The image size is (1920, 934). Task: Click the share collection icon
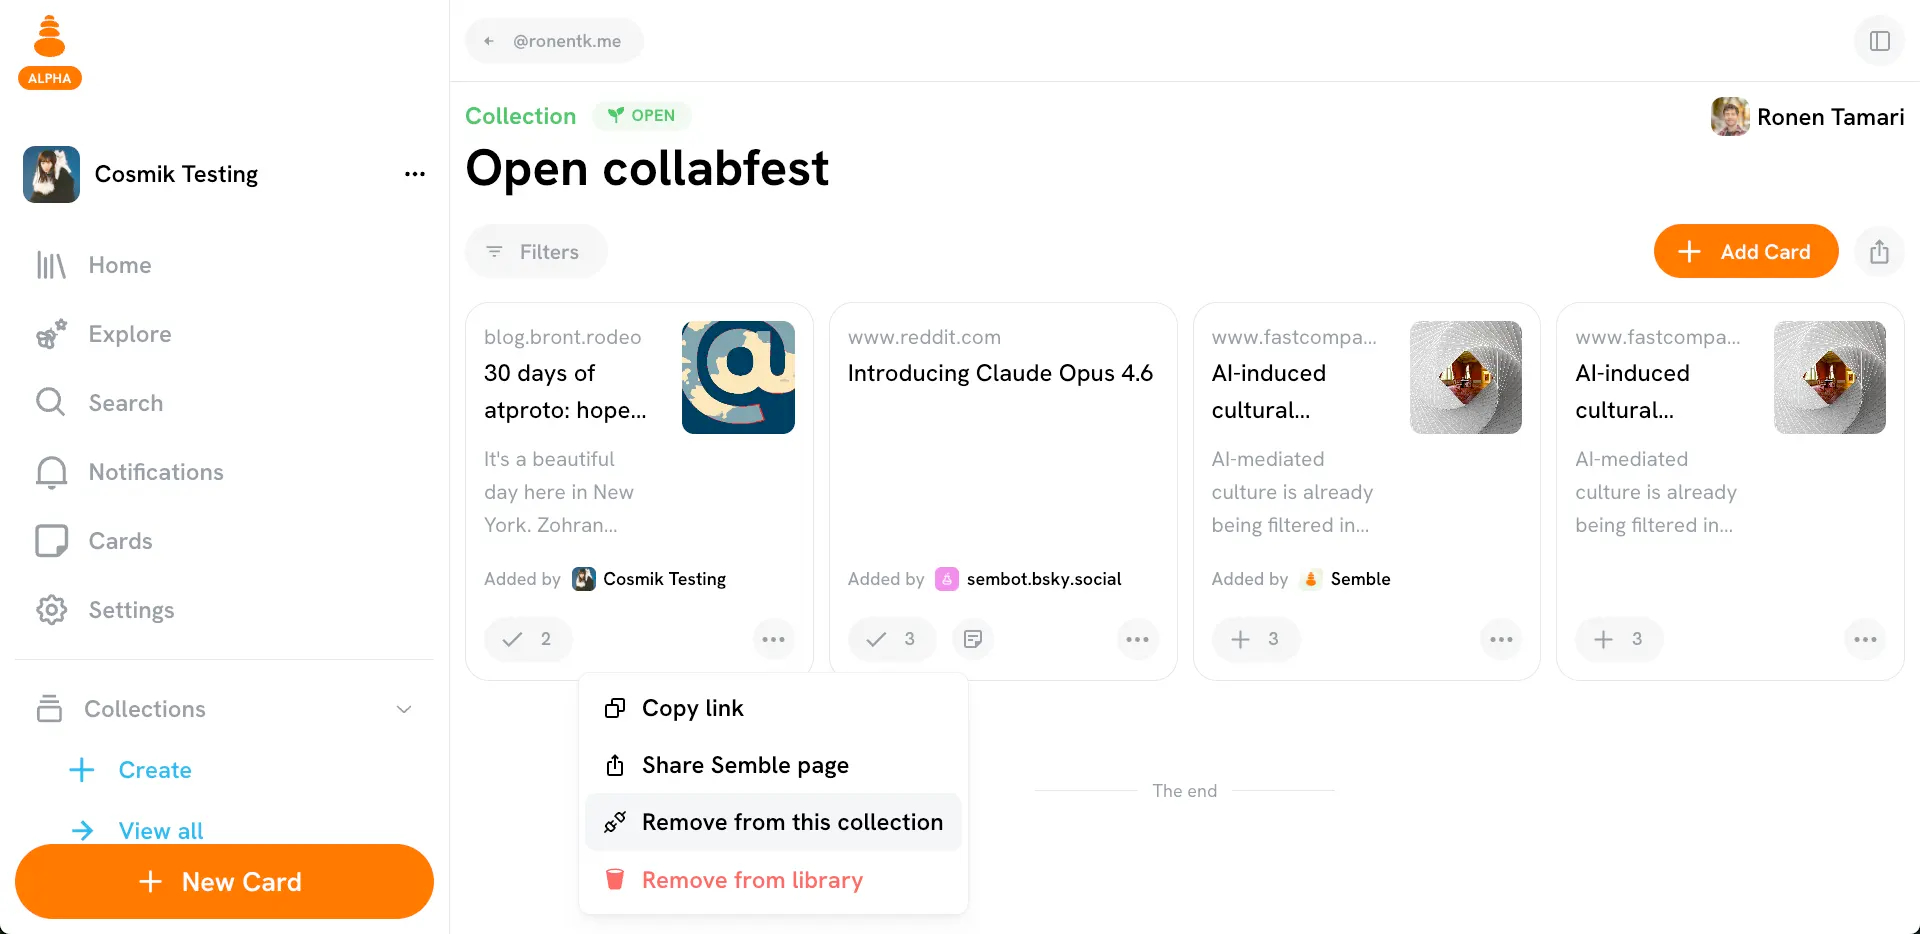tap(1879, 252)
